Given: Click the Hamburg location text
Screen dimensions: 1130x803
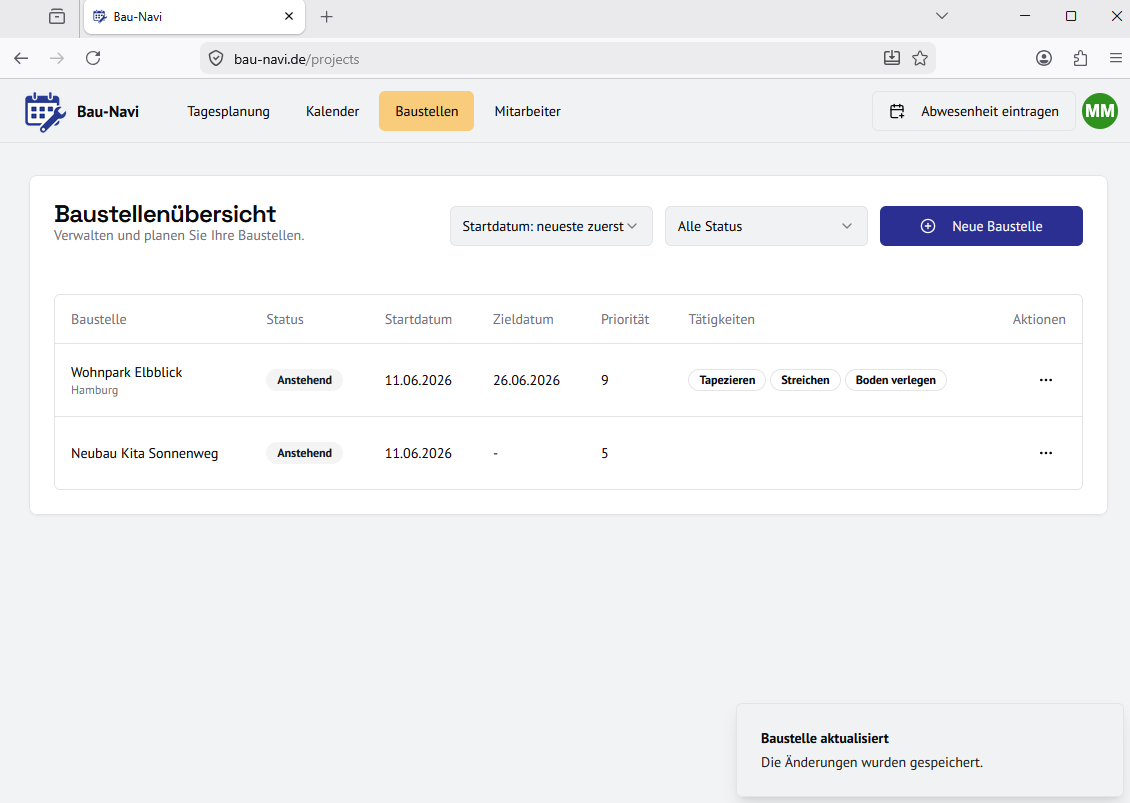Looking at the screenshot, I should (94, 390).
